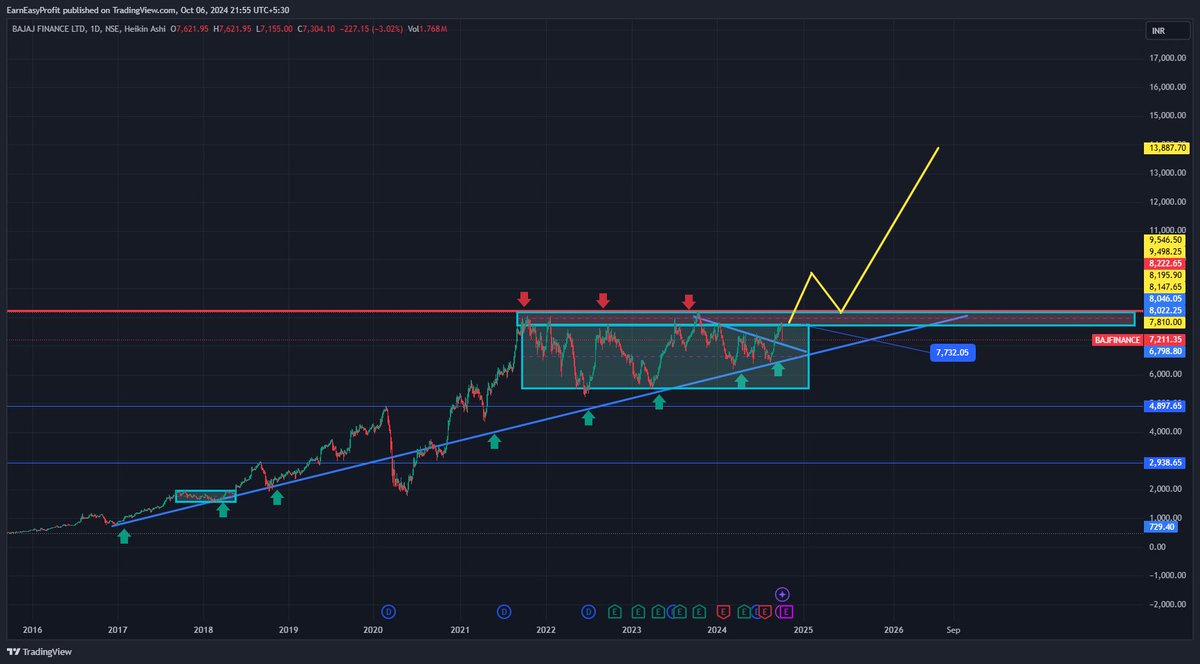Click the 1D interval label in the header

95,29
